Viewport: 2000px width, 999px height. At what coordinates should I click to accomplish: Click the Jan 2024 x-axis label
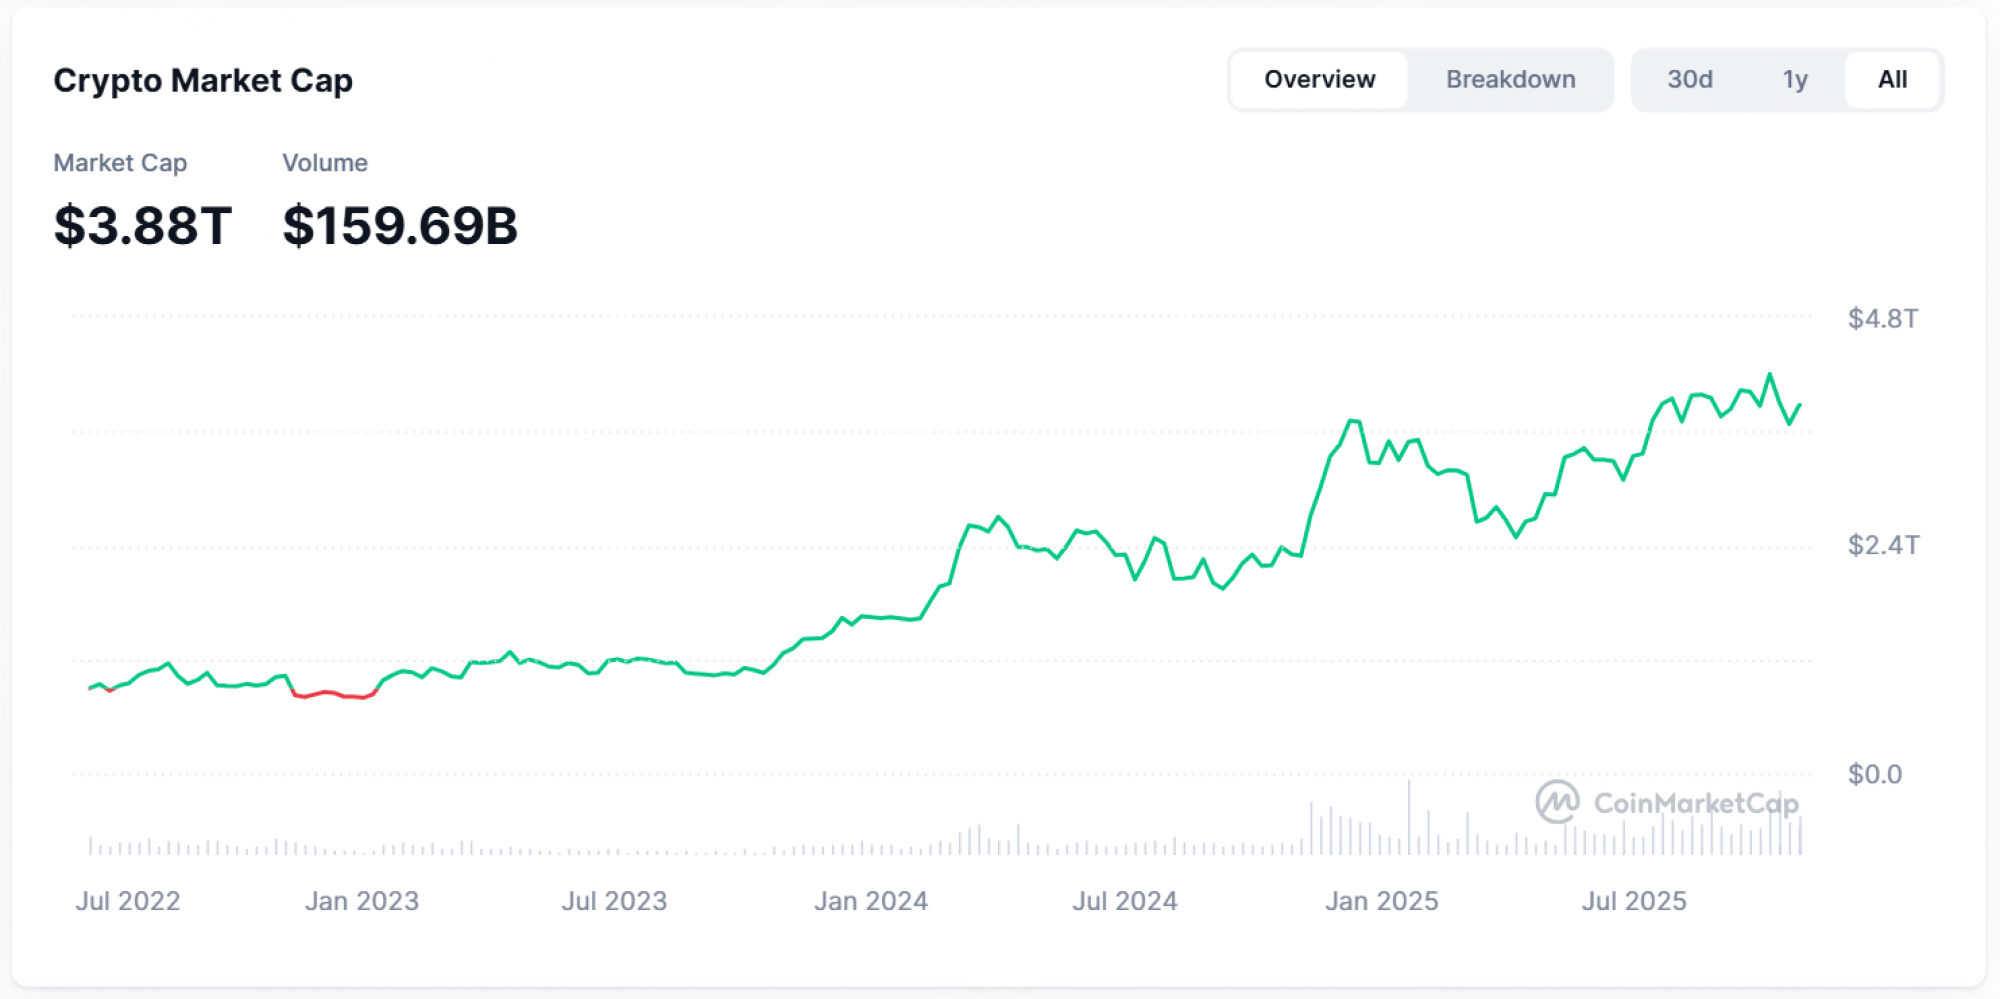click(870, 901)
